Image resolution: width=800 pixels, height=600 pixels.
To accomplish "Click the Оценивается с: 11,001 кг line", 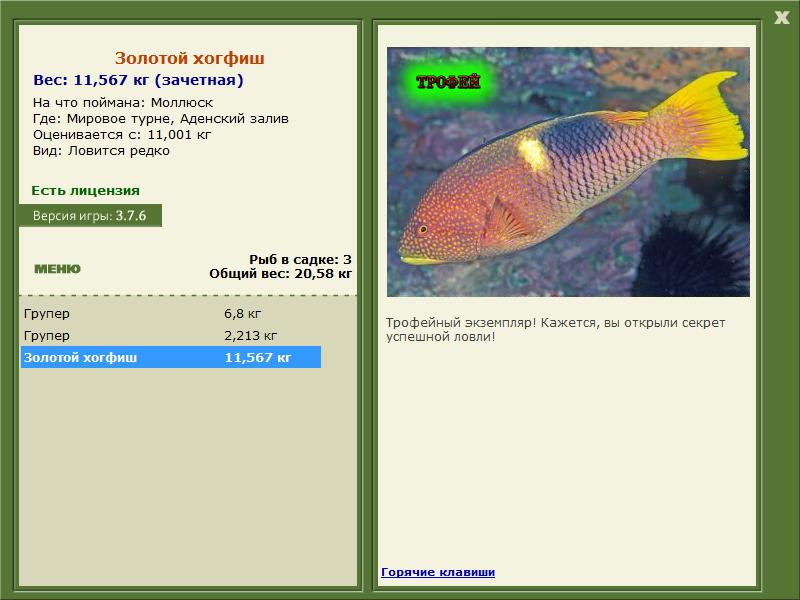I will pyautogui.click(x=122, y=135).
